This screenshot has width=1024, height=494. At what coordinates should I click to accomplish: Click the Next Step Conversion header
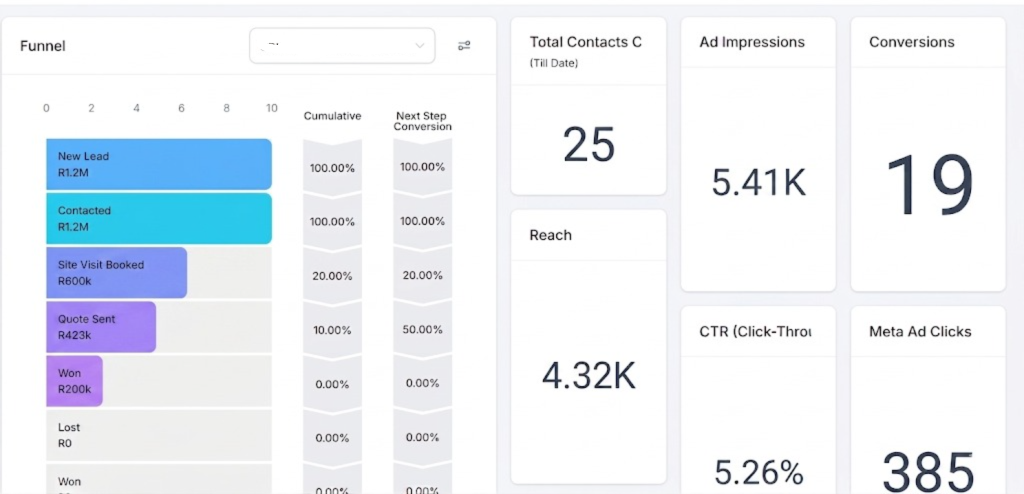tap(423, 121)
